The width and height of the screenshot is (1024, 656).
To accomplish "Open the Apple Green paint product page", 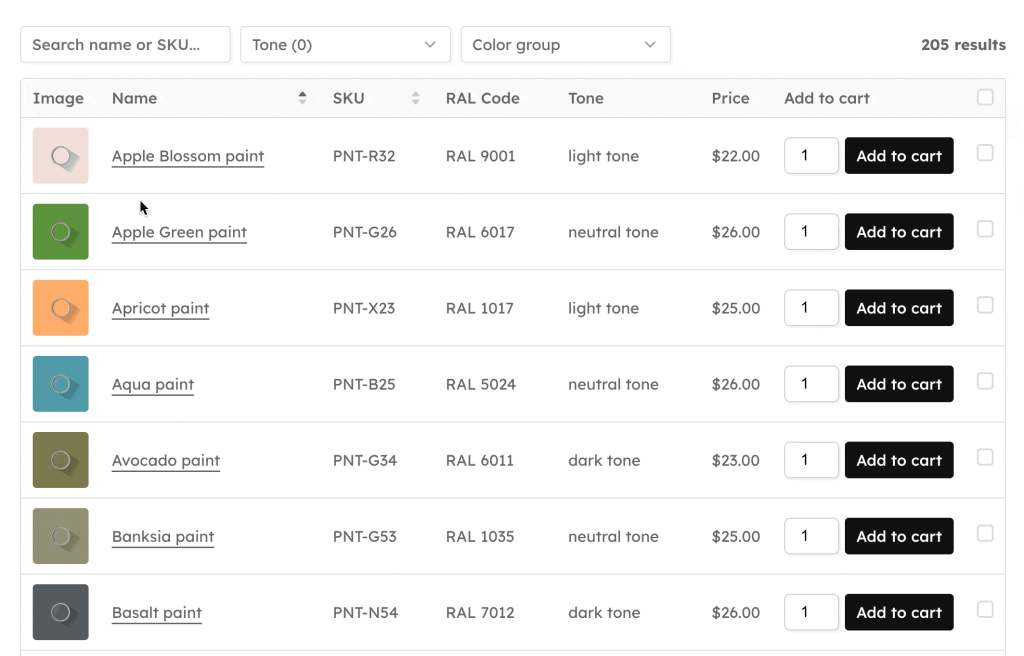I will pyautogui.click(x=179, y=231).
